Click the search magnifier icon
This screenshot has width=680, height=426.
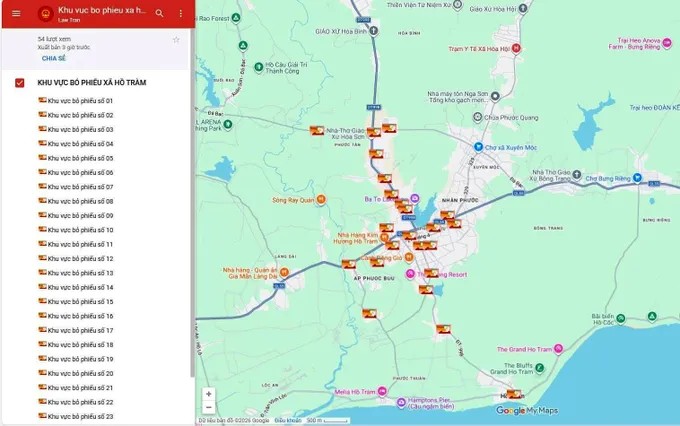point(159,14)
